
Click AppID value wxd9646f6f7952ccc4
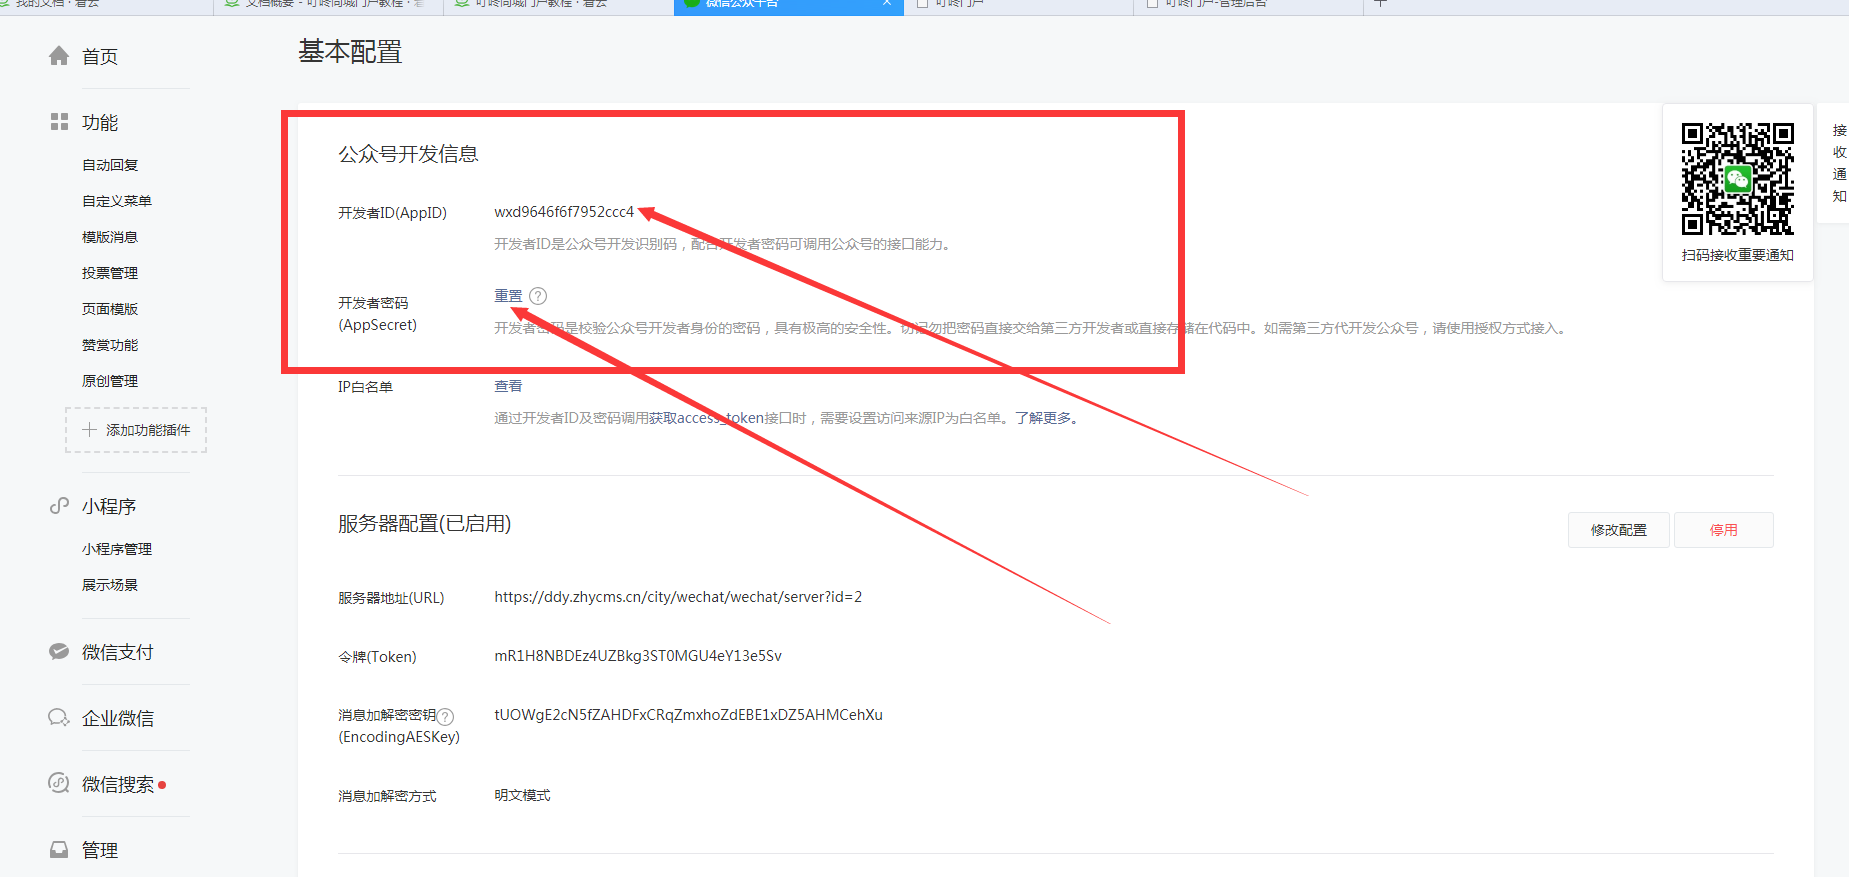(564, 212)
